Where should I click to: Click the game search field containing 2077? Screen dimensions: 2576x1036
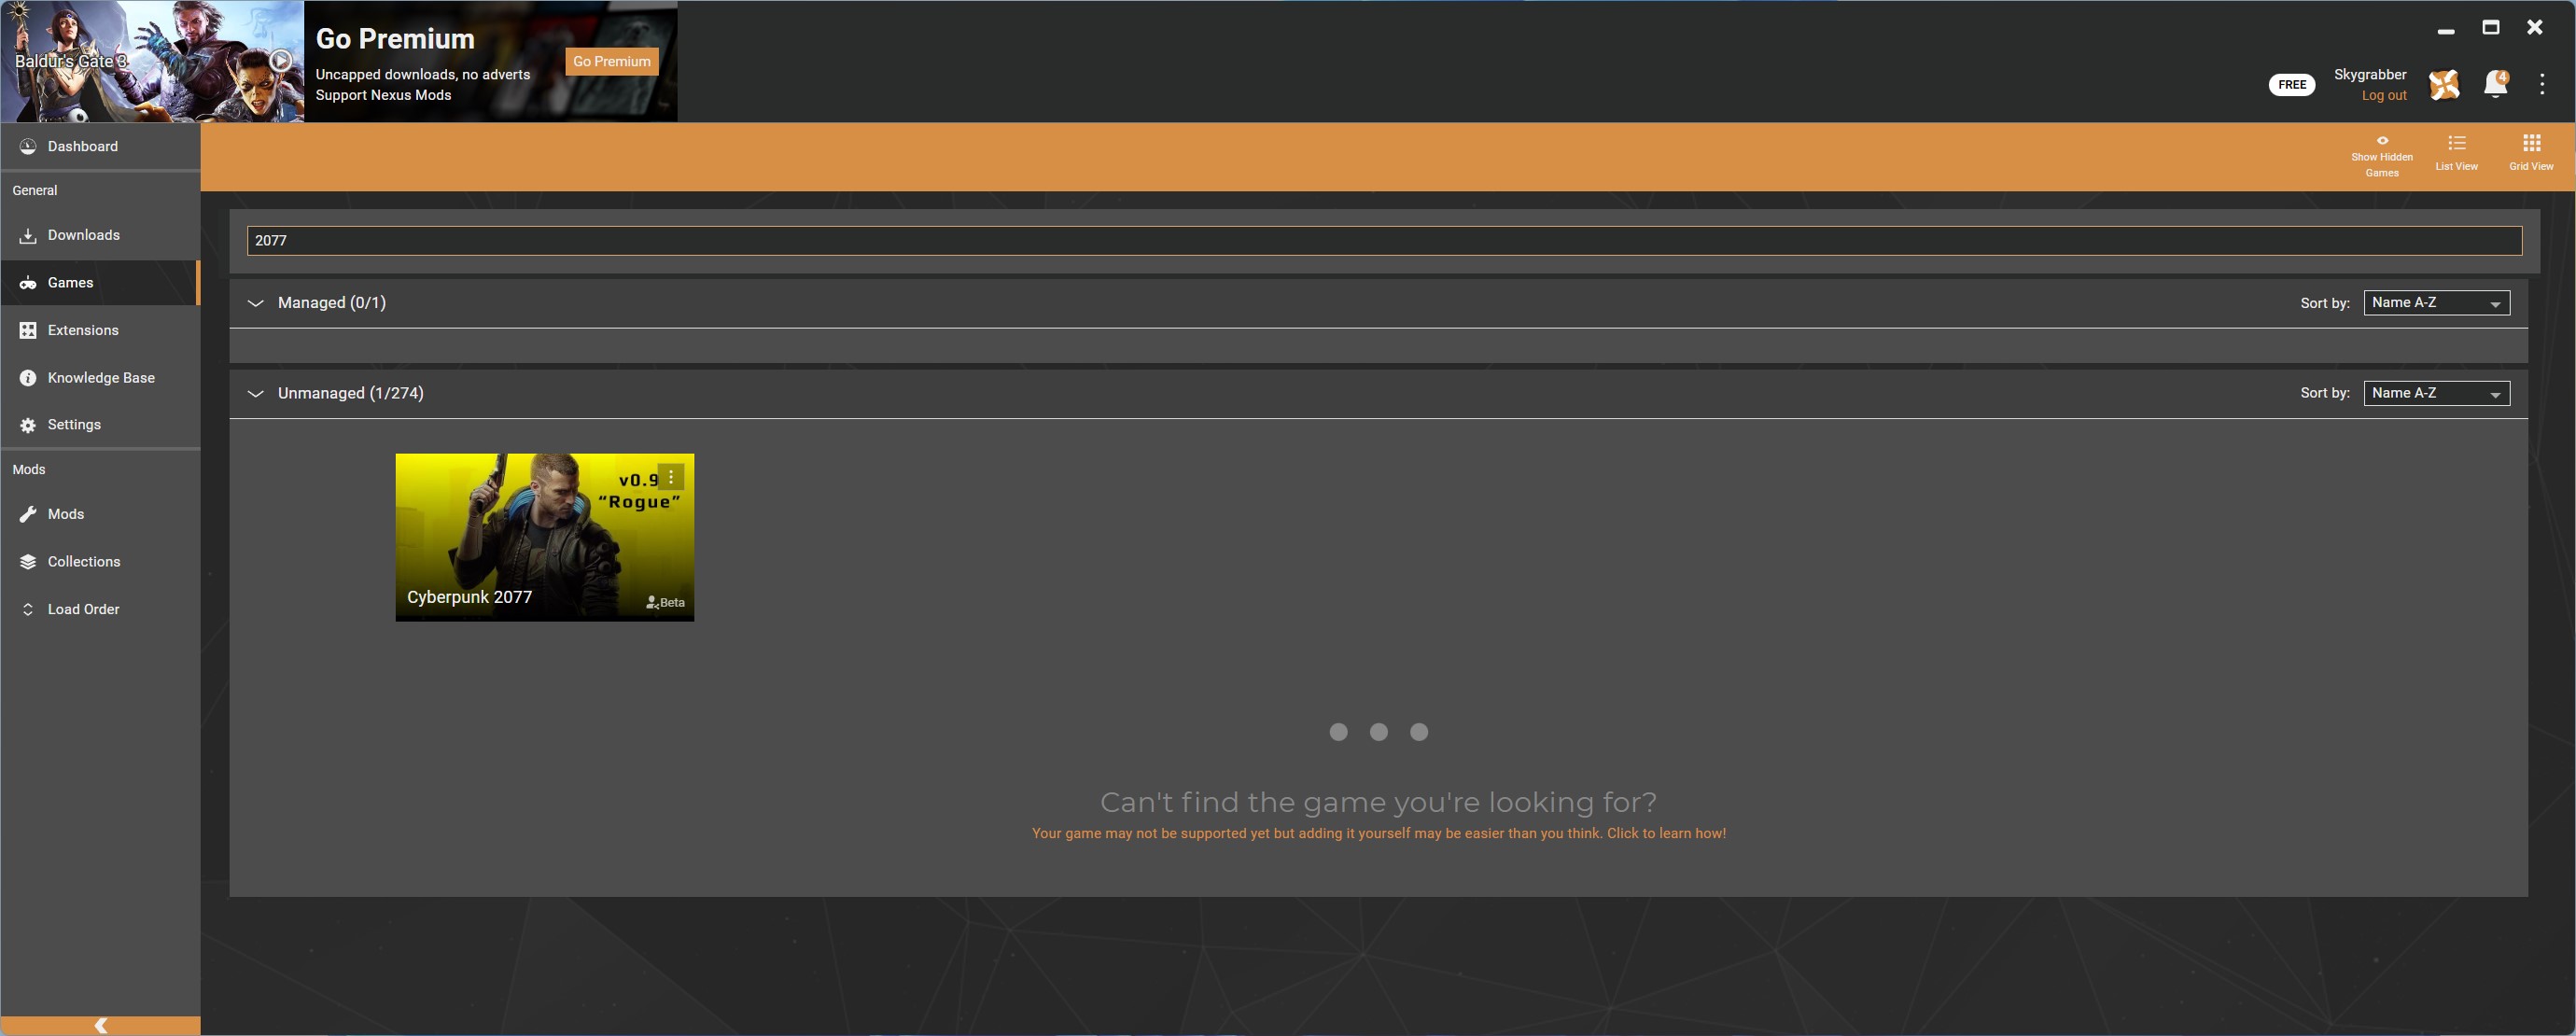[x=1384, y=241]
